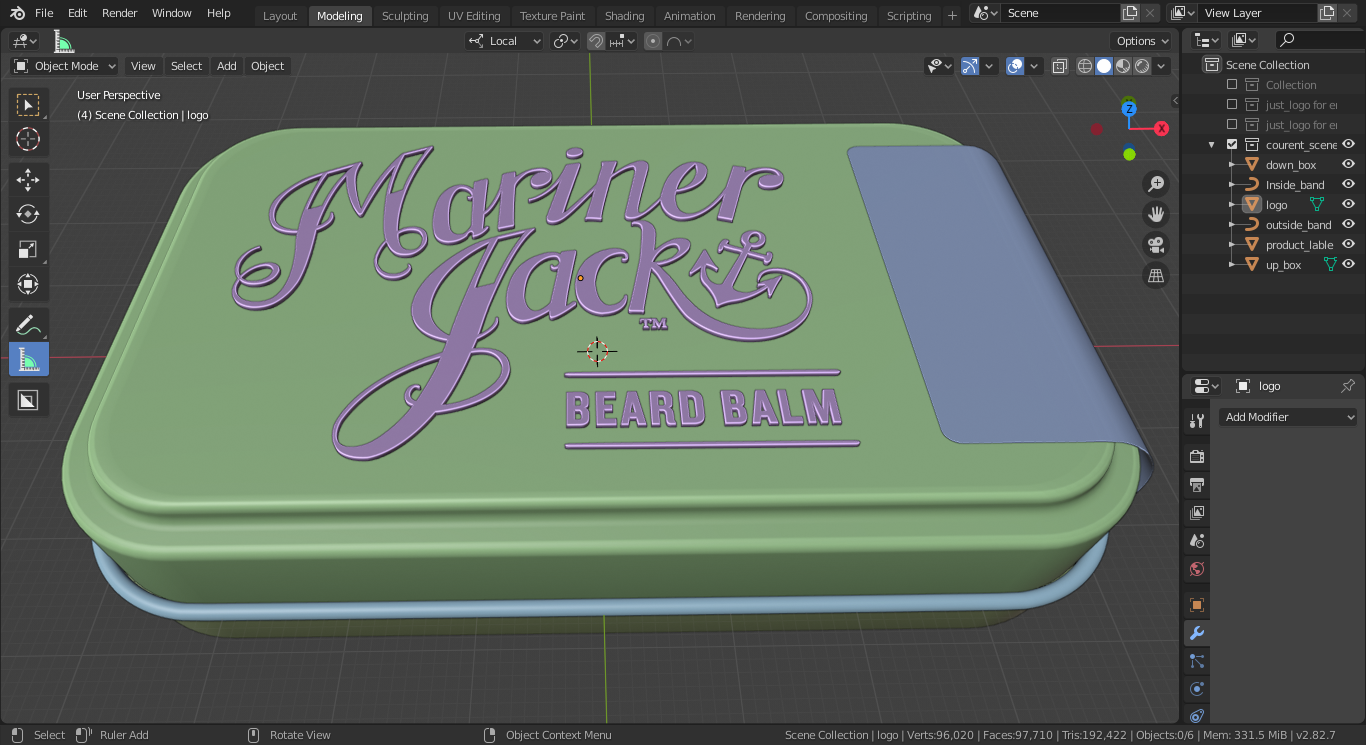
Task: Open the Object Mode dropdown
Action: point(65,66)
